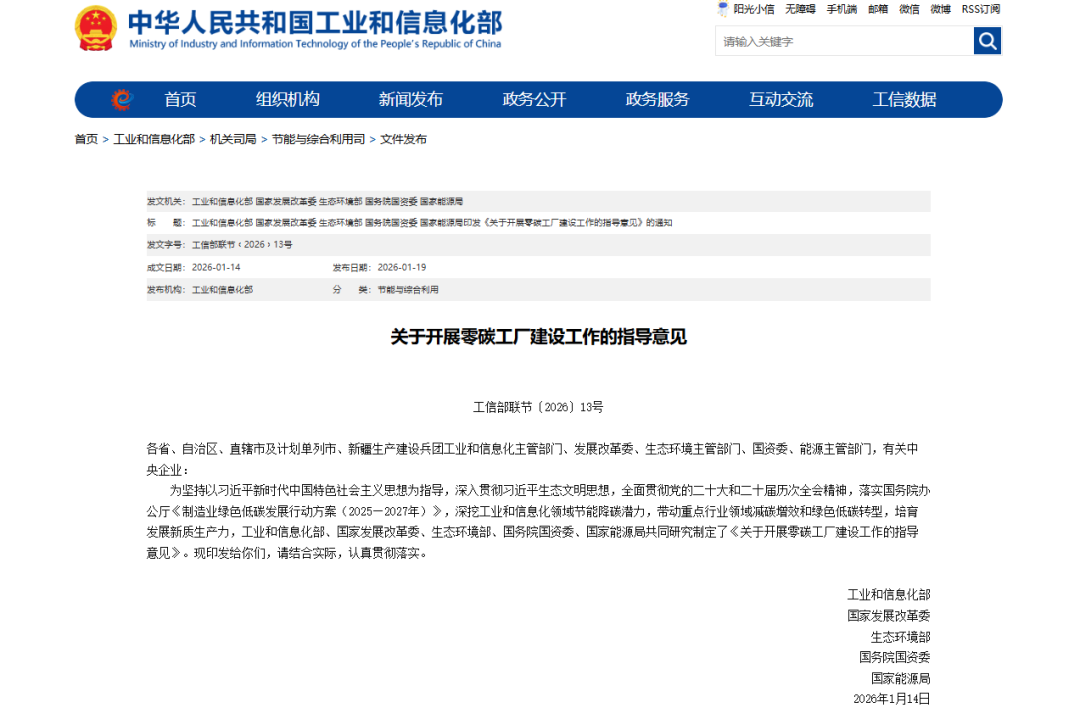This screenshot has height=708, width=1080.
Task: Enable 无障碍 accessibility mode
Action: click(799, 9)
